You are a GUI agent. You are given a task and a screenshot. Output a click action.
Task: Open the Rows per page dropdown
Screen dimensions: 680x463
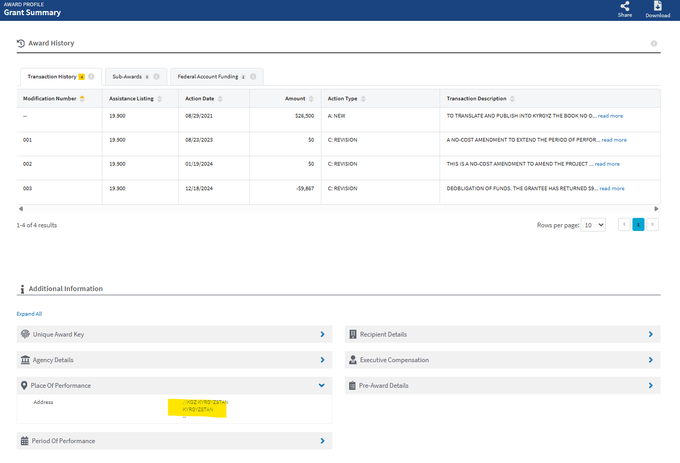pos(594,225)
